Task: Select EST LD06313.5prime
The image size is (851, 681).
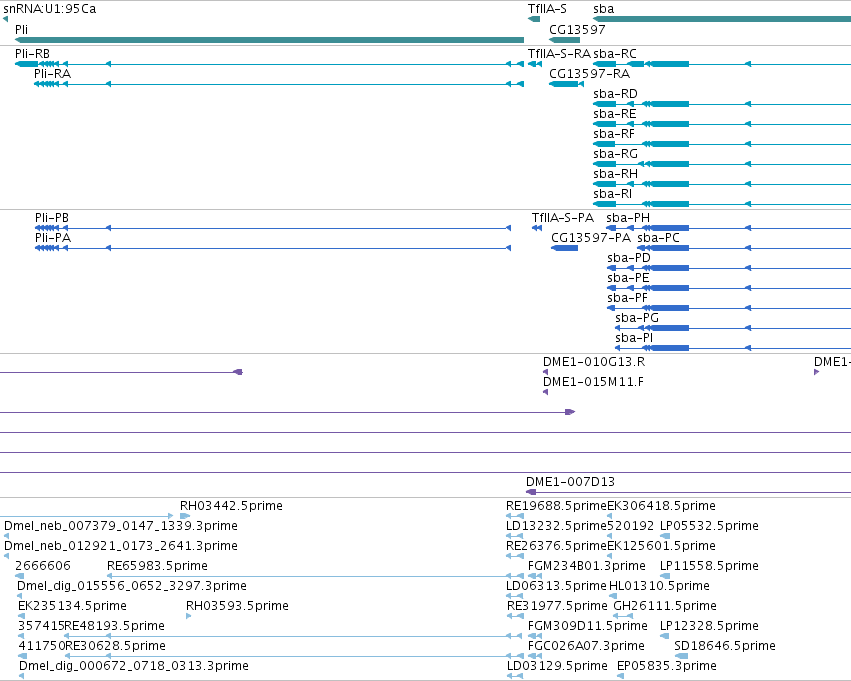Action: (x=515, y=596)
